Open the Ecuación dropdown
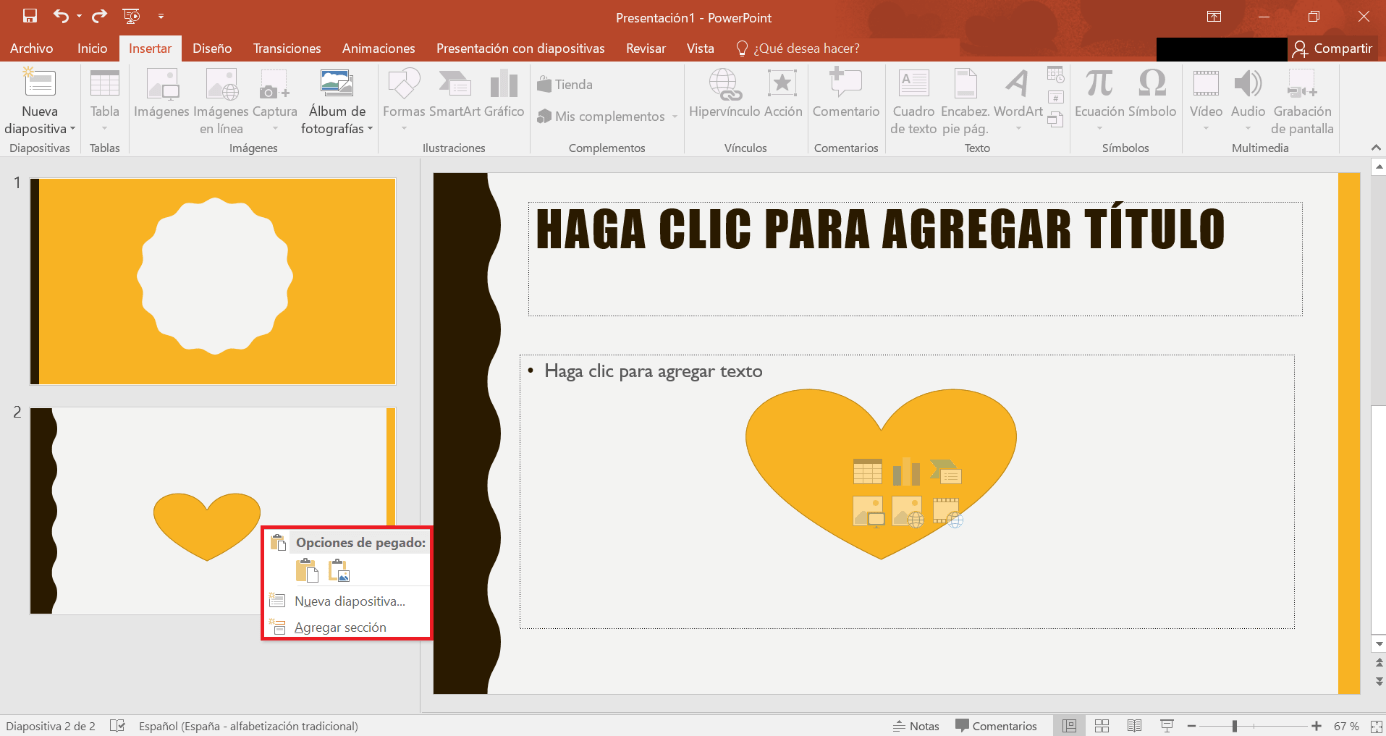 pyautogui.click(x=1099, y=128)
